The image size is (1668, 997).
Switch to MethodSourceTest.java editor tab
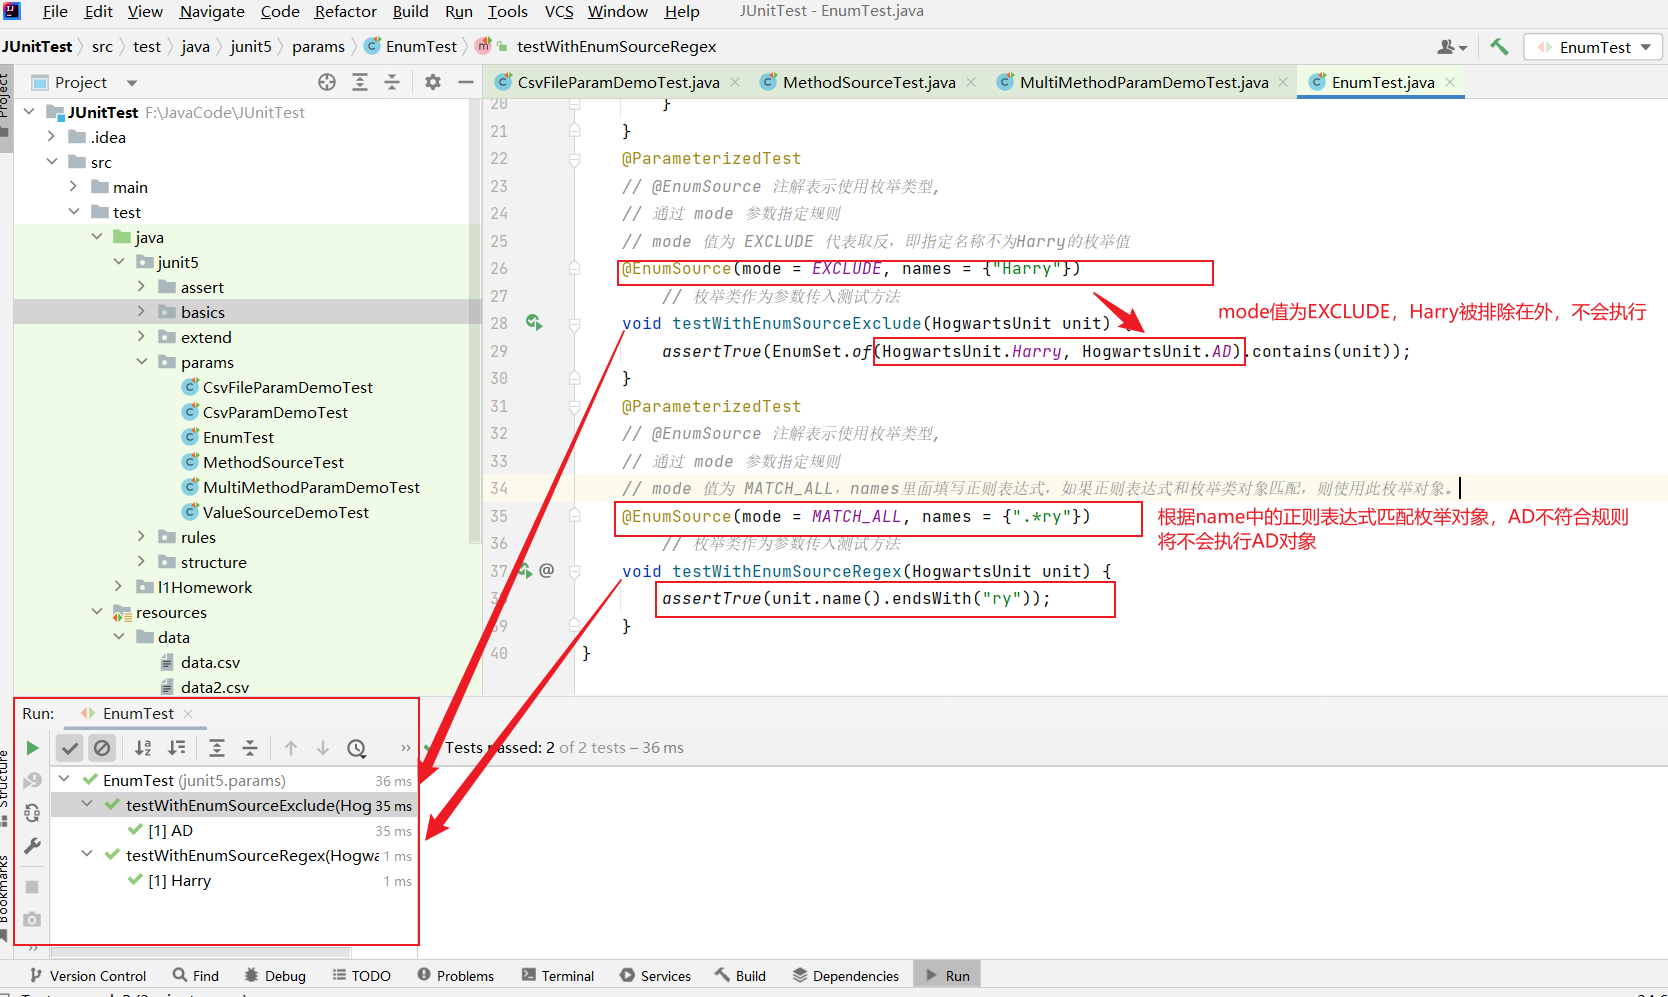(x=868, y=83)
